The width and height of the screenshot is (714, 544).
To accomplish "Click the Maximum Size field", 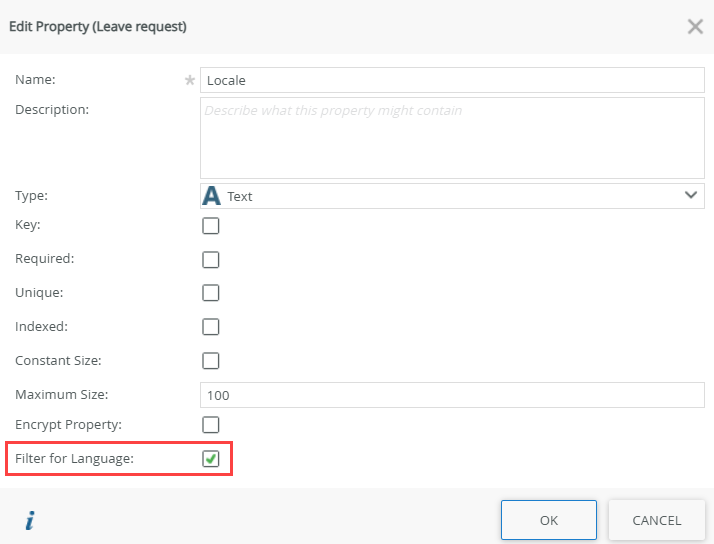I will (452, 395).
